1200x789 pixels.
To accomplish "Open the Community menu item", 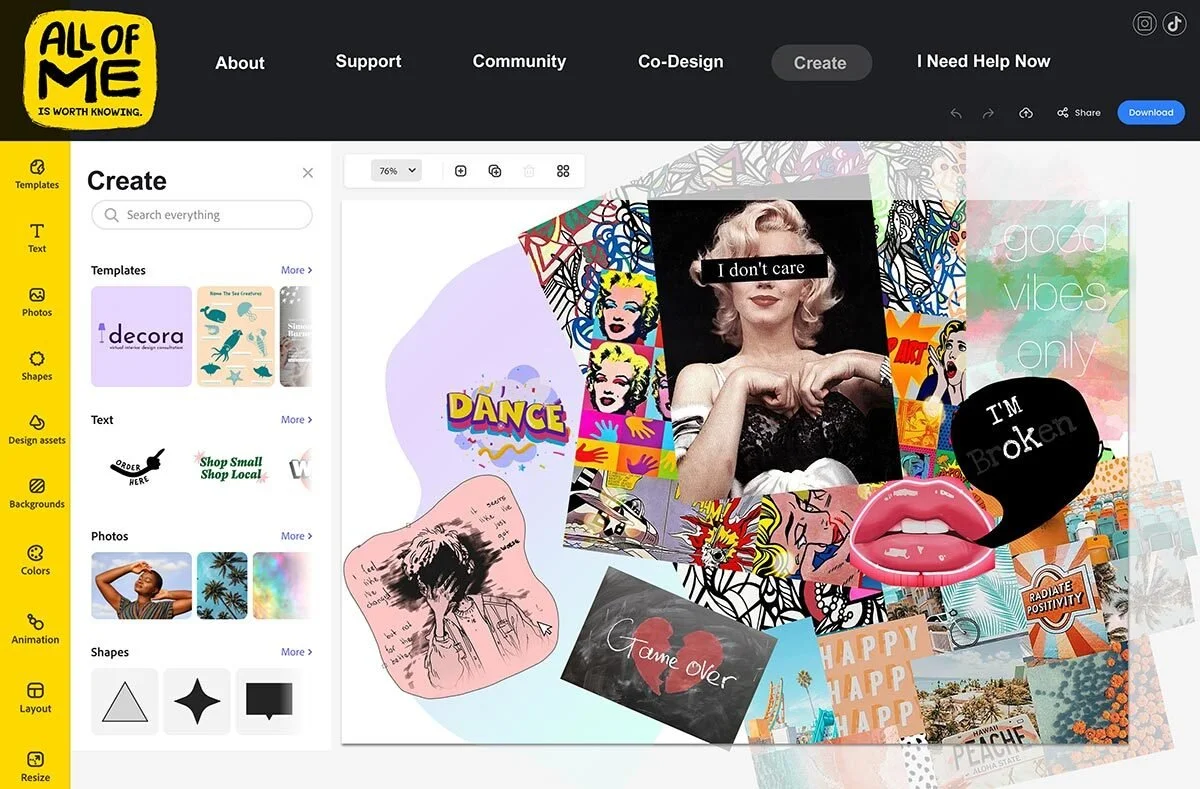I will tap(519, 62).
